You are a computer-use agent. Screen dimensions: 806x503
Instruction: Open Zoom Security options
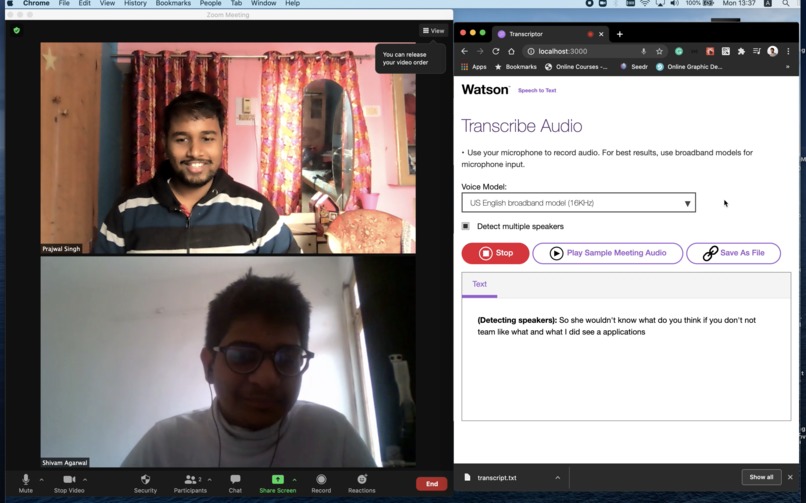(145, 483)
